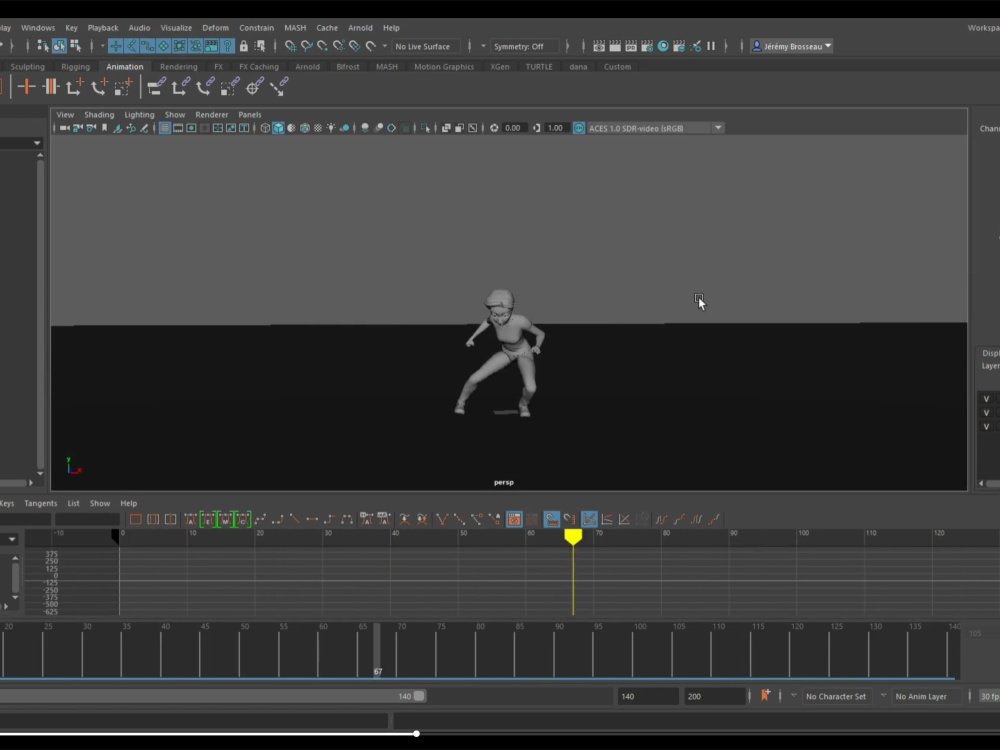The image size is (1000, 750).
Task: Switch to the TURTLE shelf tab
Action: tap(539, 66)
